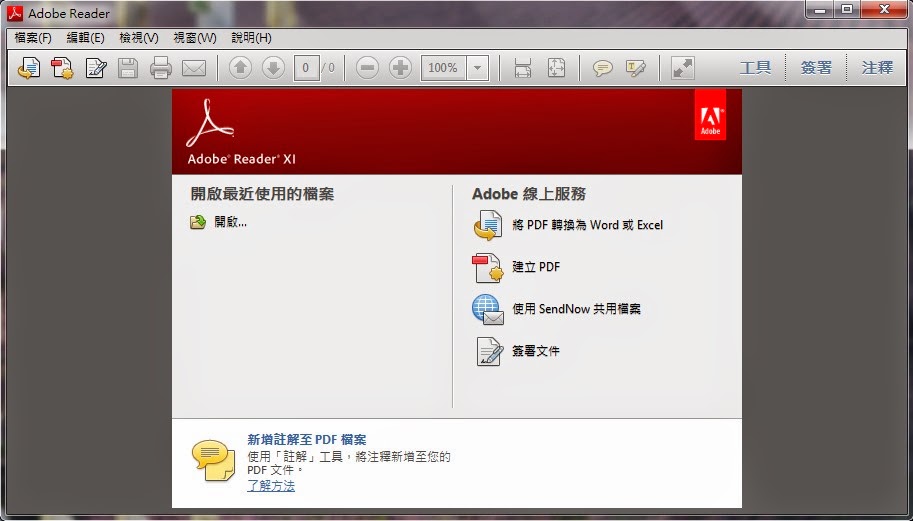Click the page number input field
The width and height of the screenshot is (913, 521).
click(x=306, y=68)
